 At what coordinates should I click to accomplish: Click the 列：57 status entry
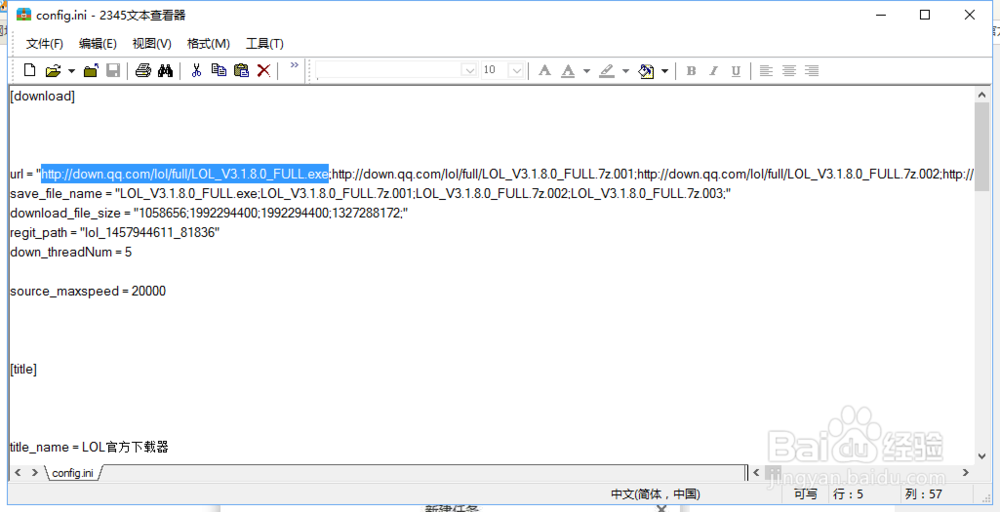(x=923, y=494)
